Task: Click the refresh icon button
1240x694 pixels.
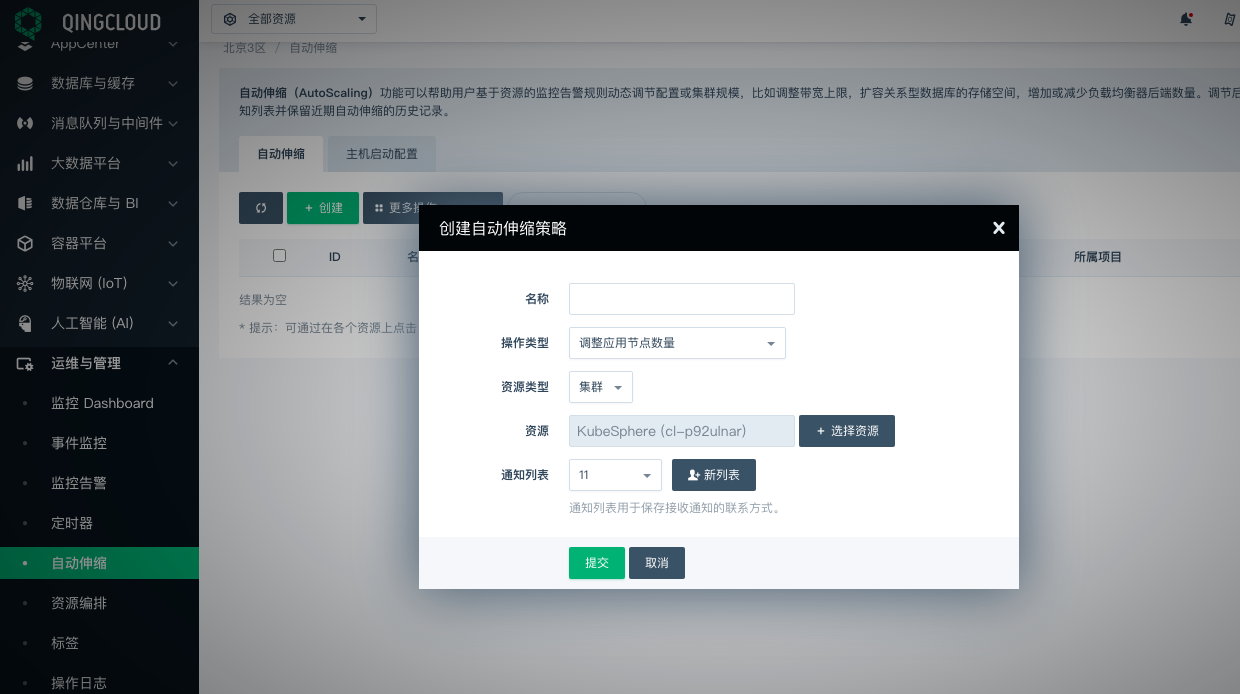Action: tap(261, 208)
